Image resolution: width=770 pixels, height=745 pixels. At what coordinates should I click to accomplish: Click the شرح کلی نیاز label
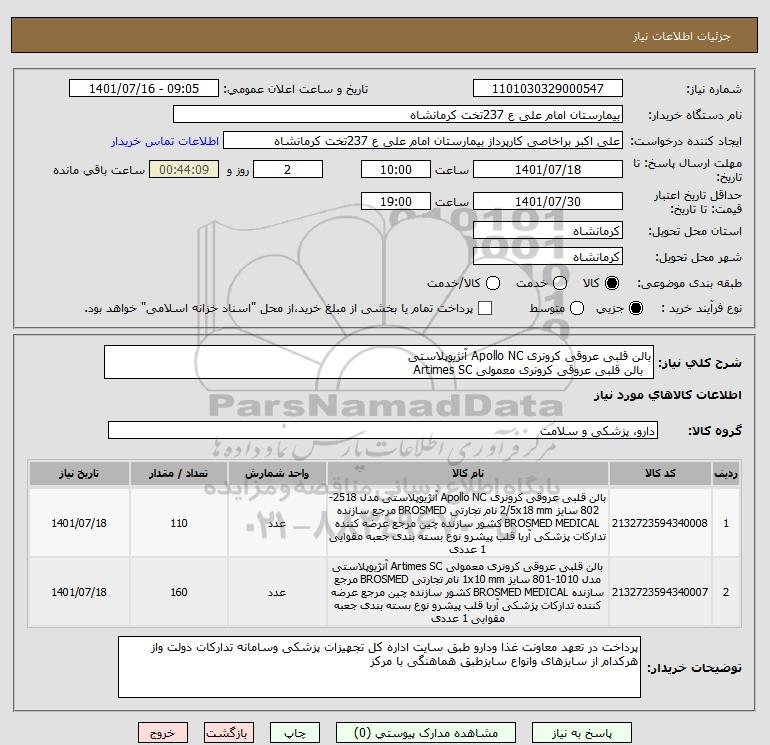700,363
